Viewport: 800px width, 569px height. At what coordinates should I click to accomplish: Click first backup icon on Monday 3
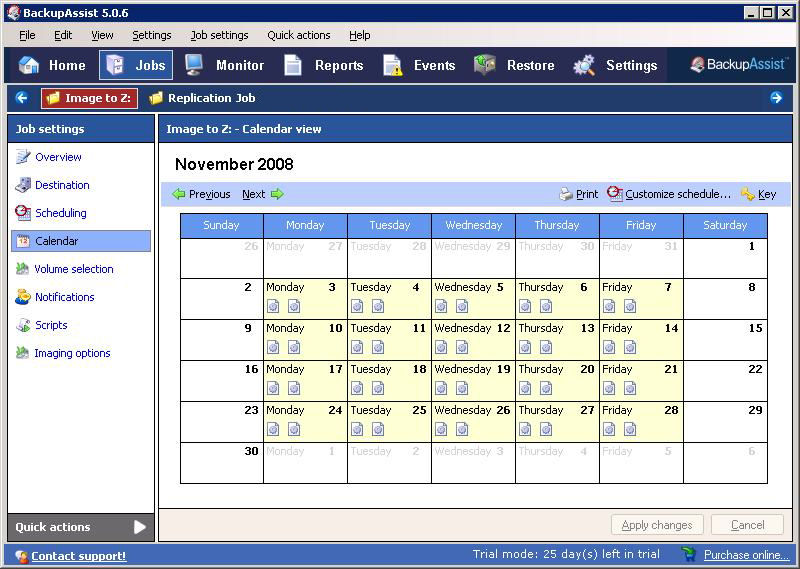tap(273, 306)
